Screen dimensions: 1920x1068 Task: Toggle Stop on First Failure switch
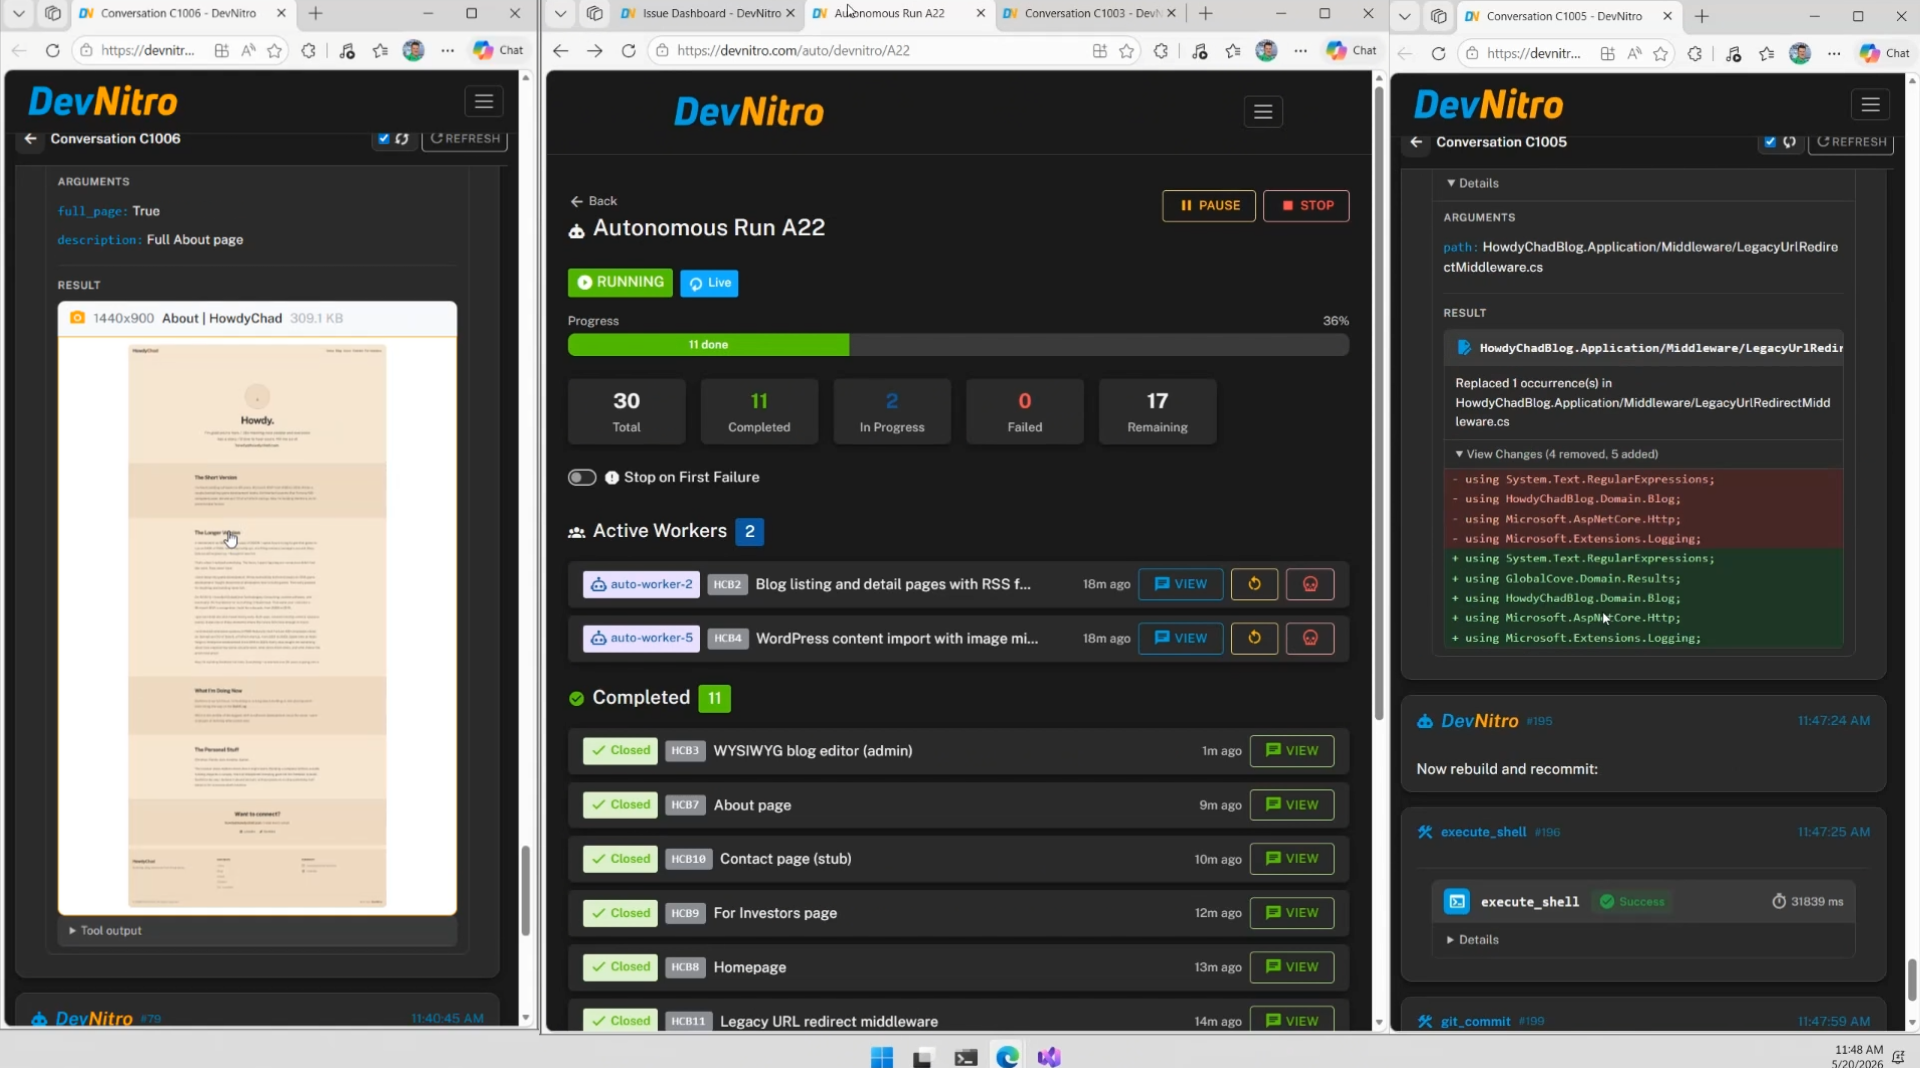click(582, 477)
